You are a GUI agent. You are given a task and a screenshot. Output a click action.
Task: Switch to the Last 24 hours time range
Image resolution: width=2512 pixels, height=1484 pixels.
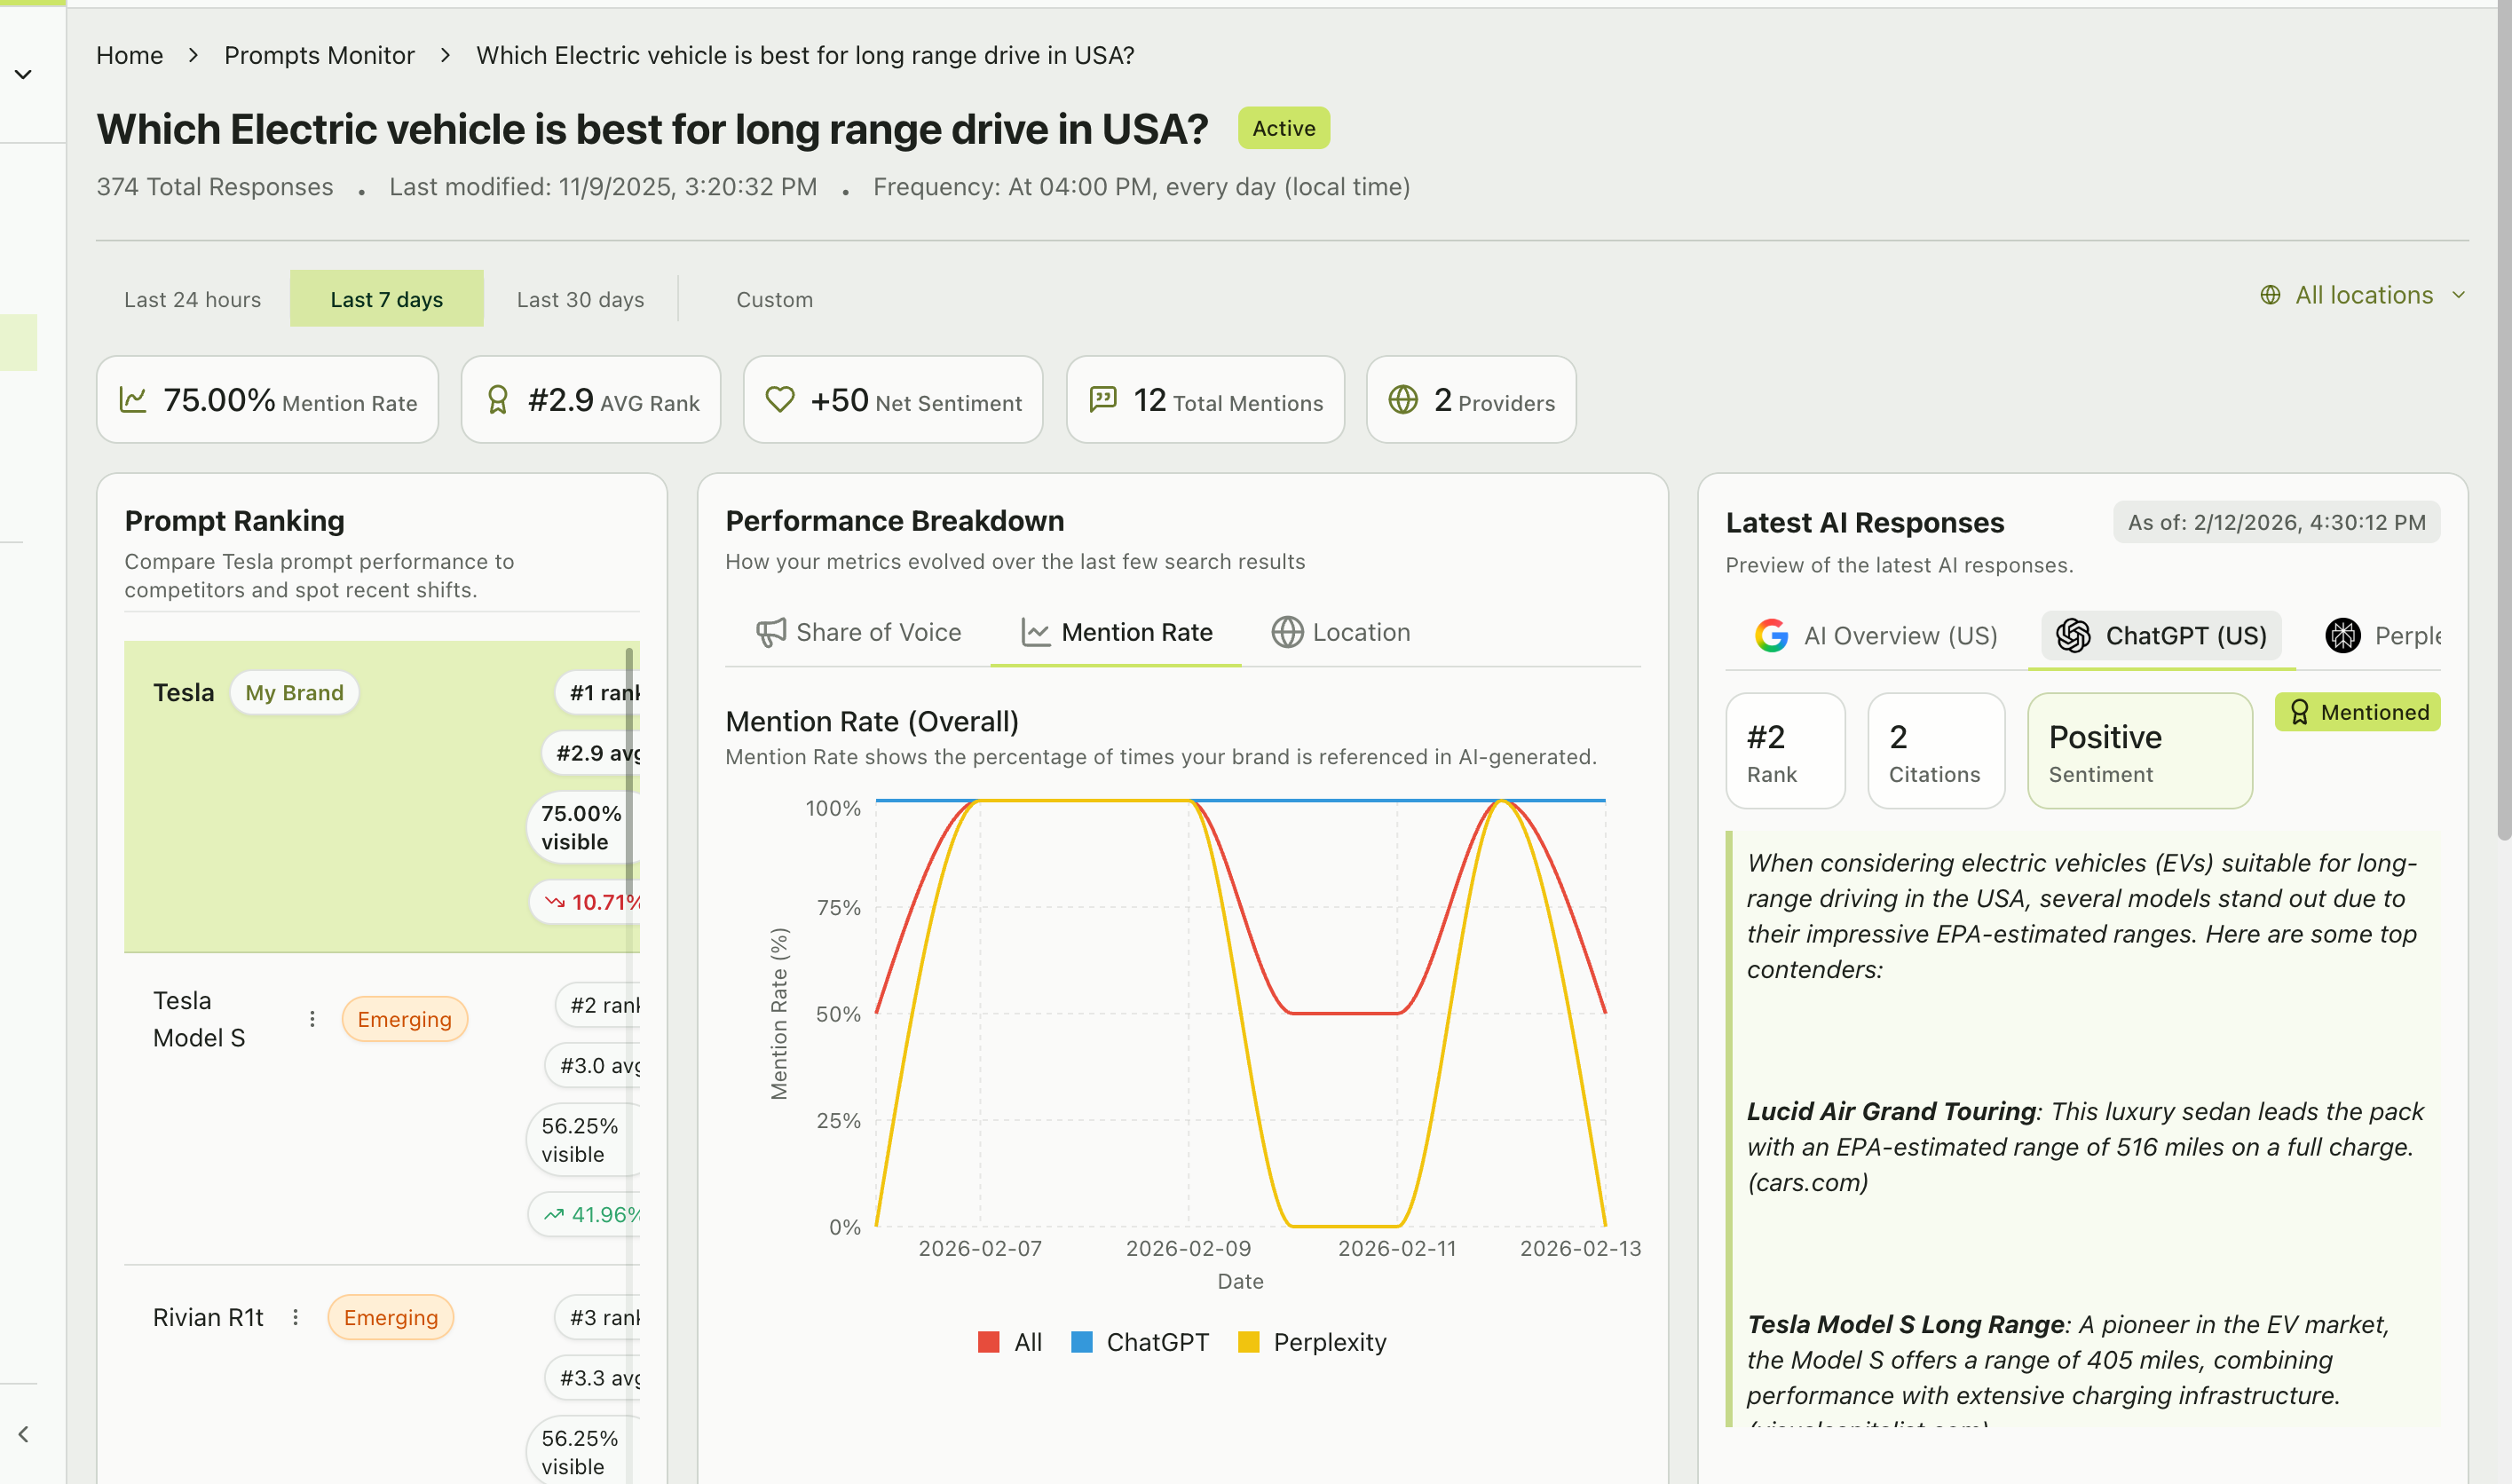[x=193, y=298]
